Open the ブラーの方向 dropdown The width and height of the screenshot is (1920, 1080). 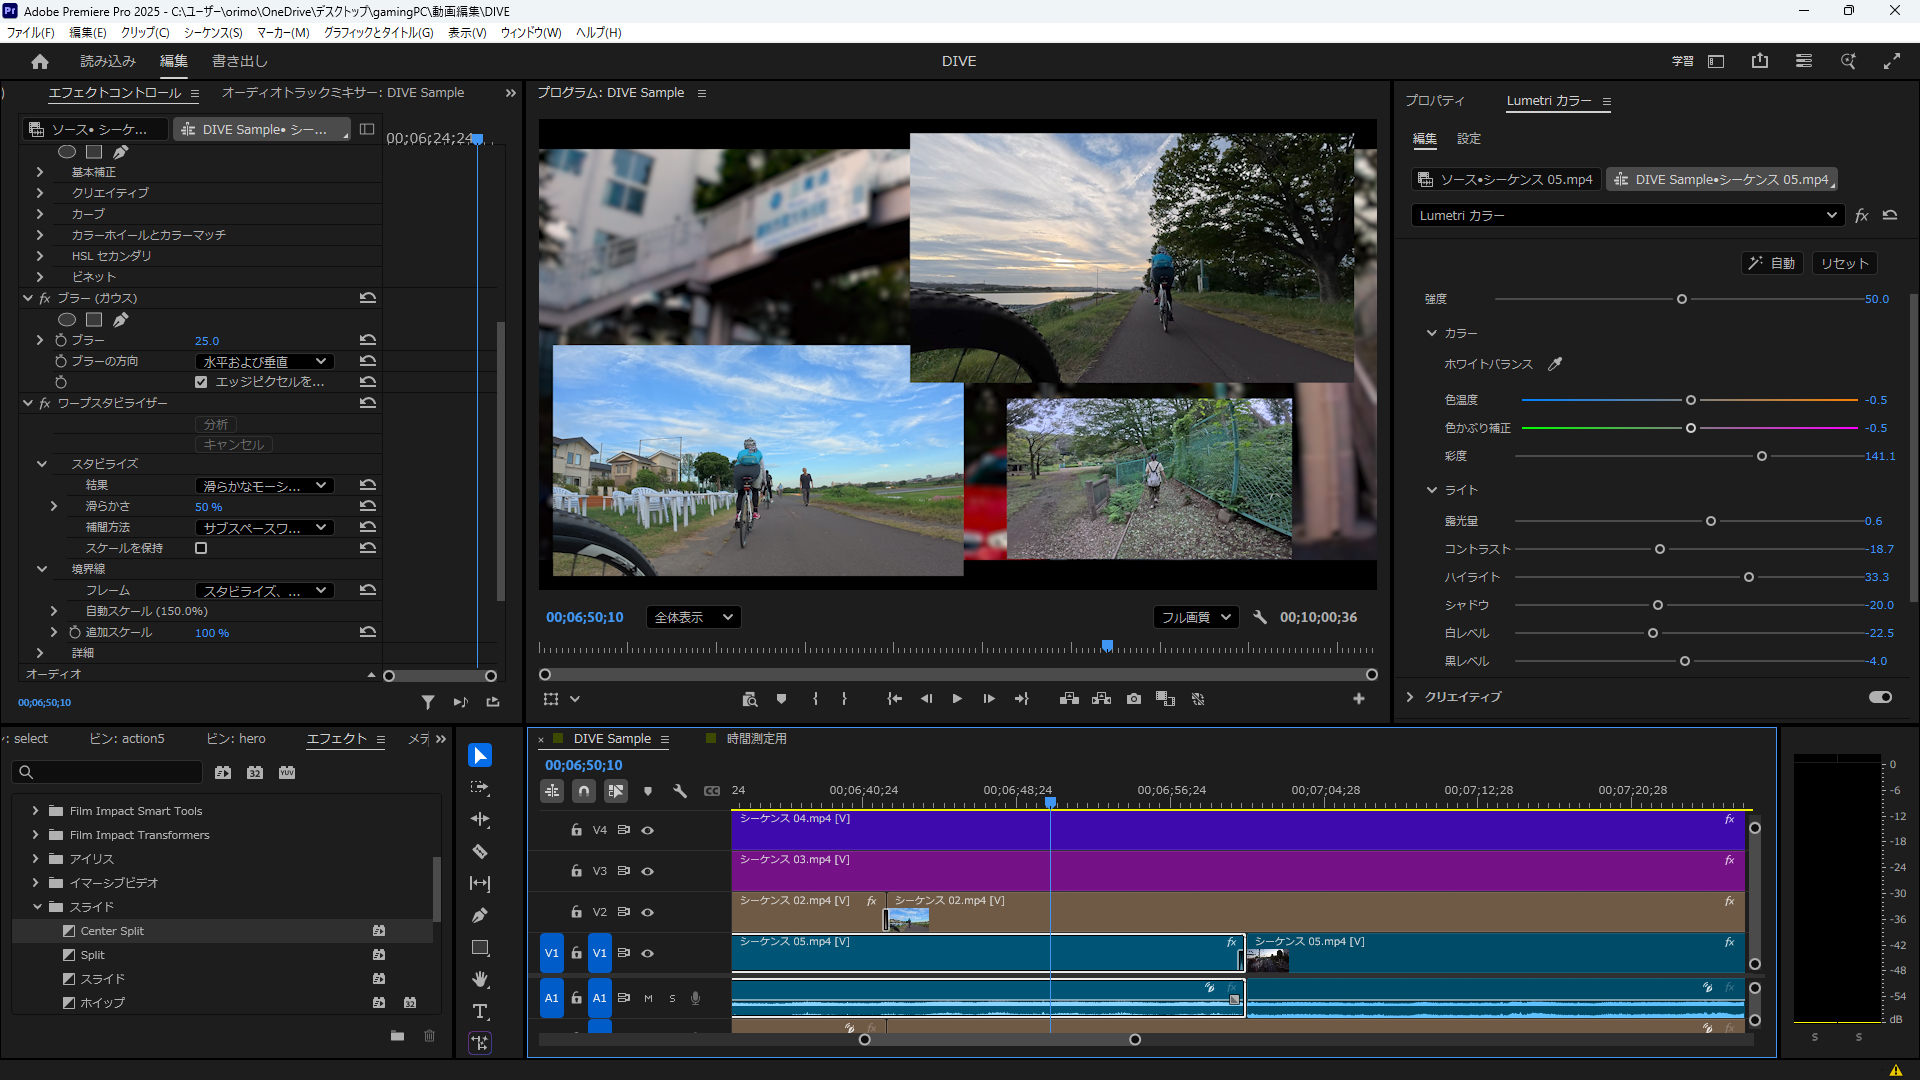coord(263,361)
